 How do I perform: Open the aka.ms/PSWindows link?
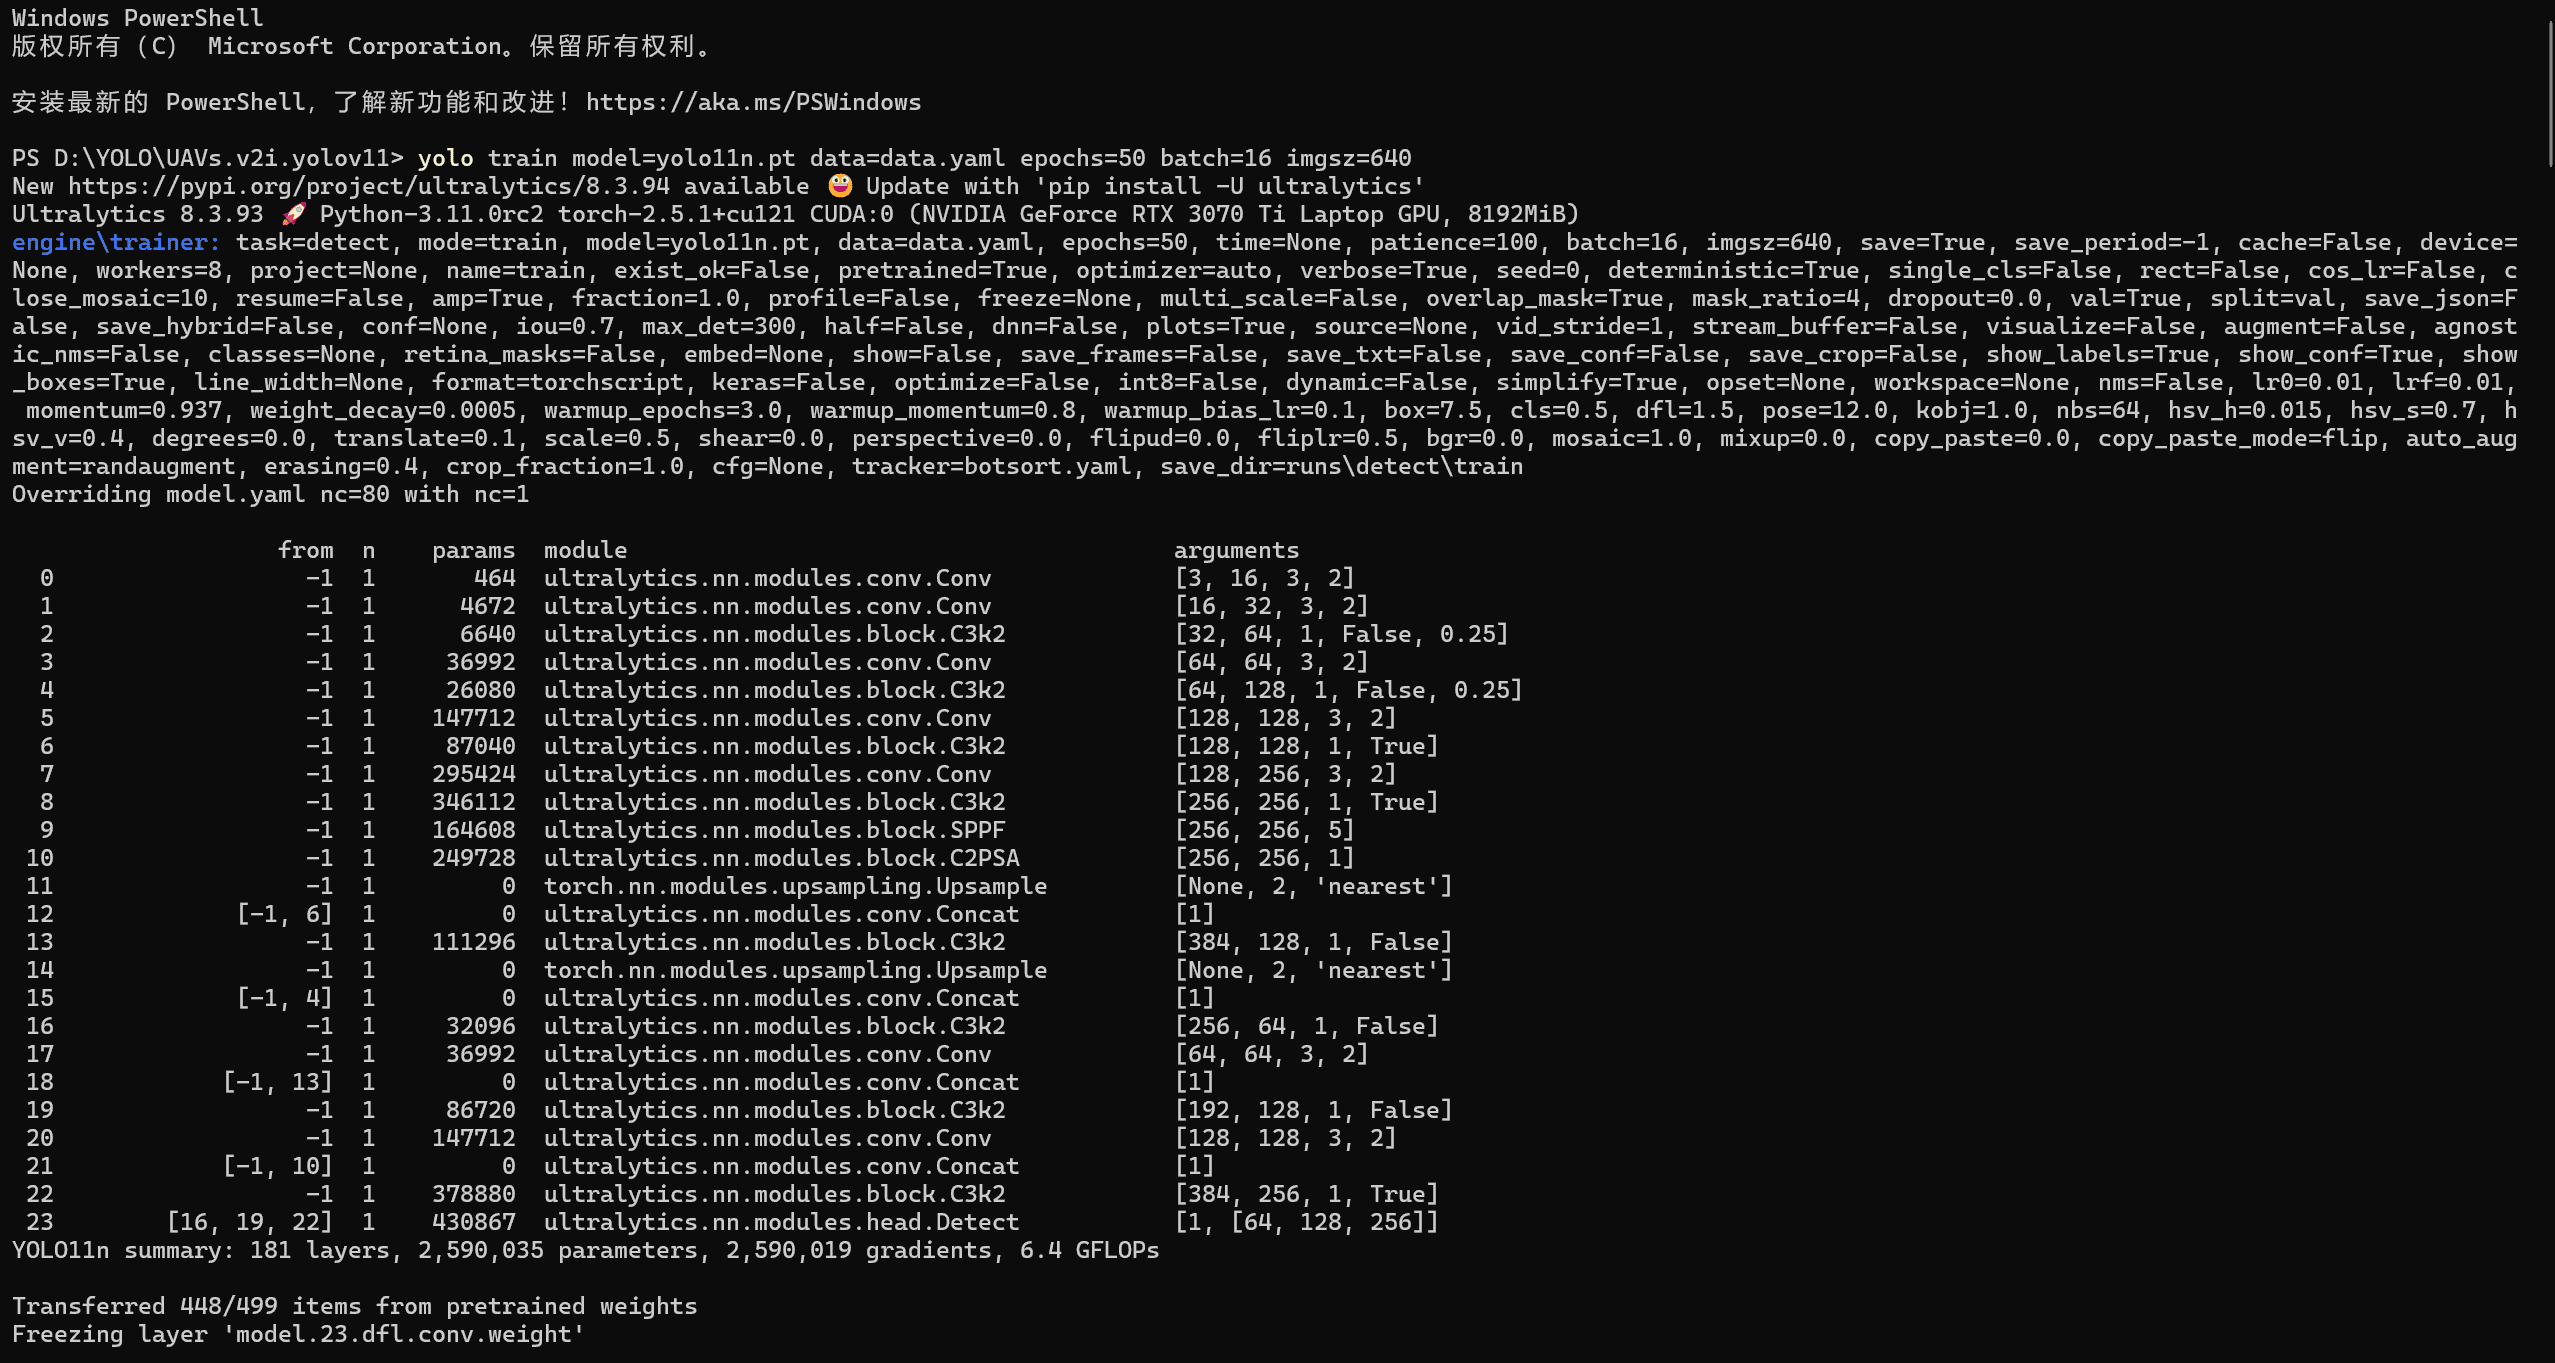(x=753, y=102)
